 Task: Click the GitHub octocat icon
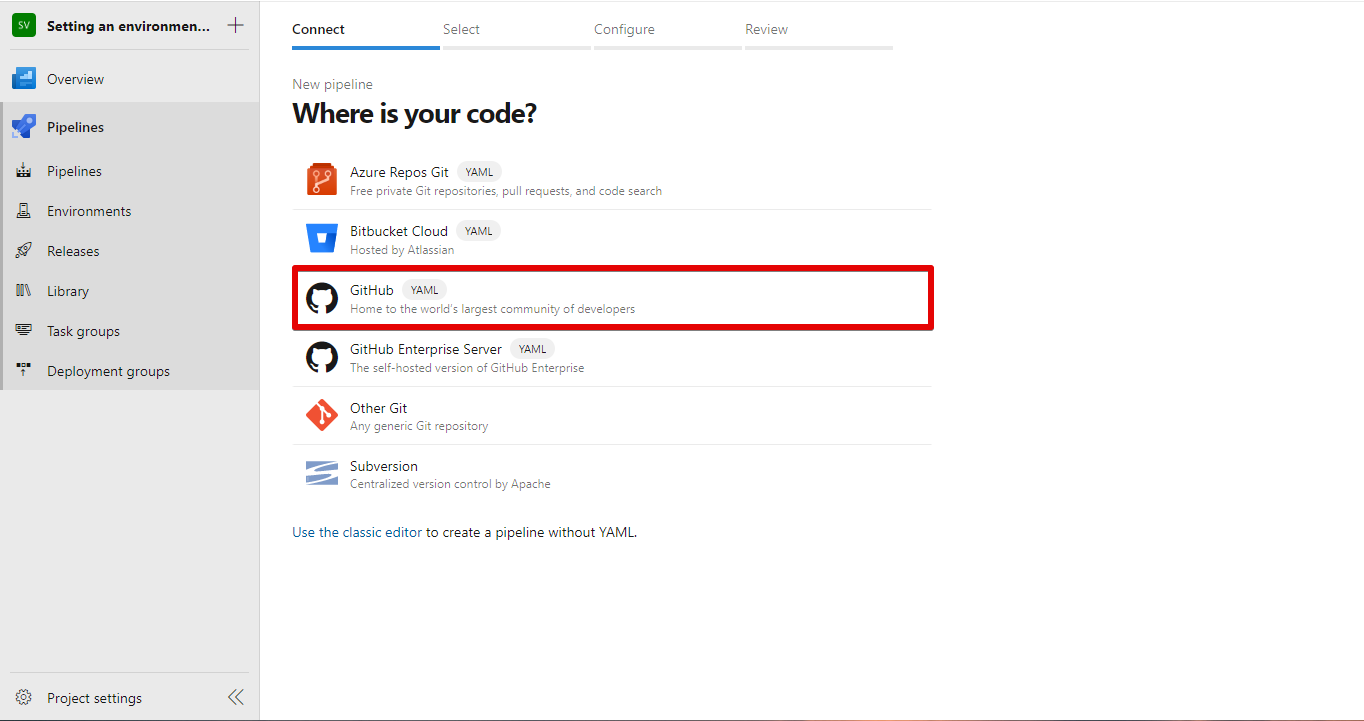click(322, 298)
